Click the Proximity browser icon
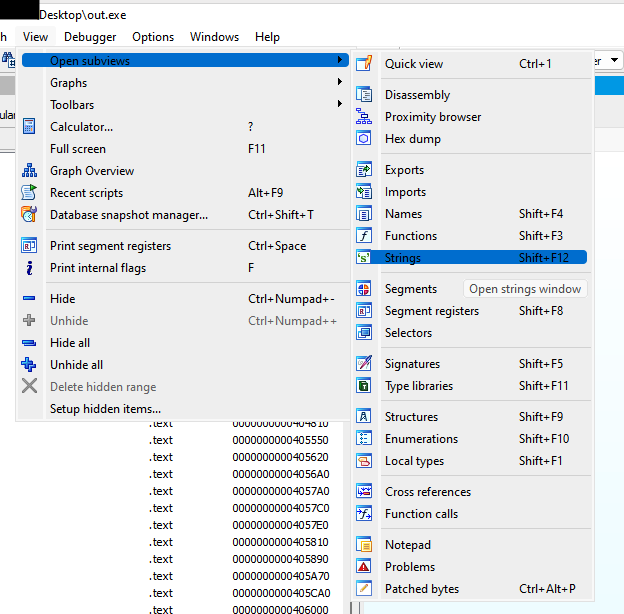This screenshot has height=614, width=624. tap(364, 117)
